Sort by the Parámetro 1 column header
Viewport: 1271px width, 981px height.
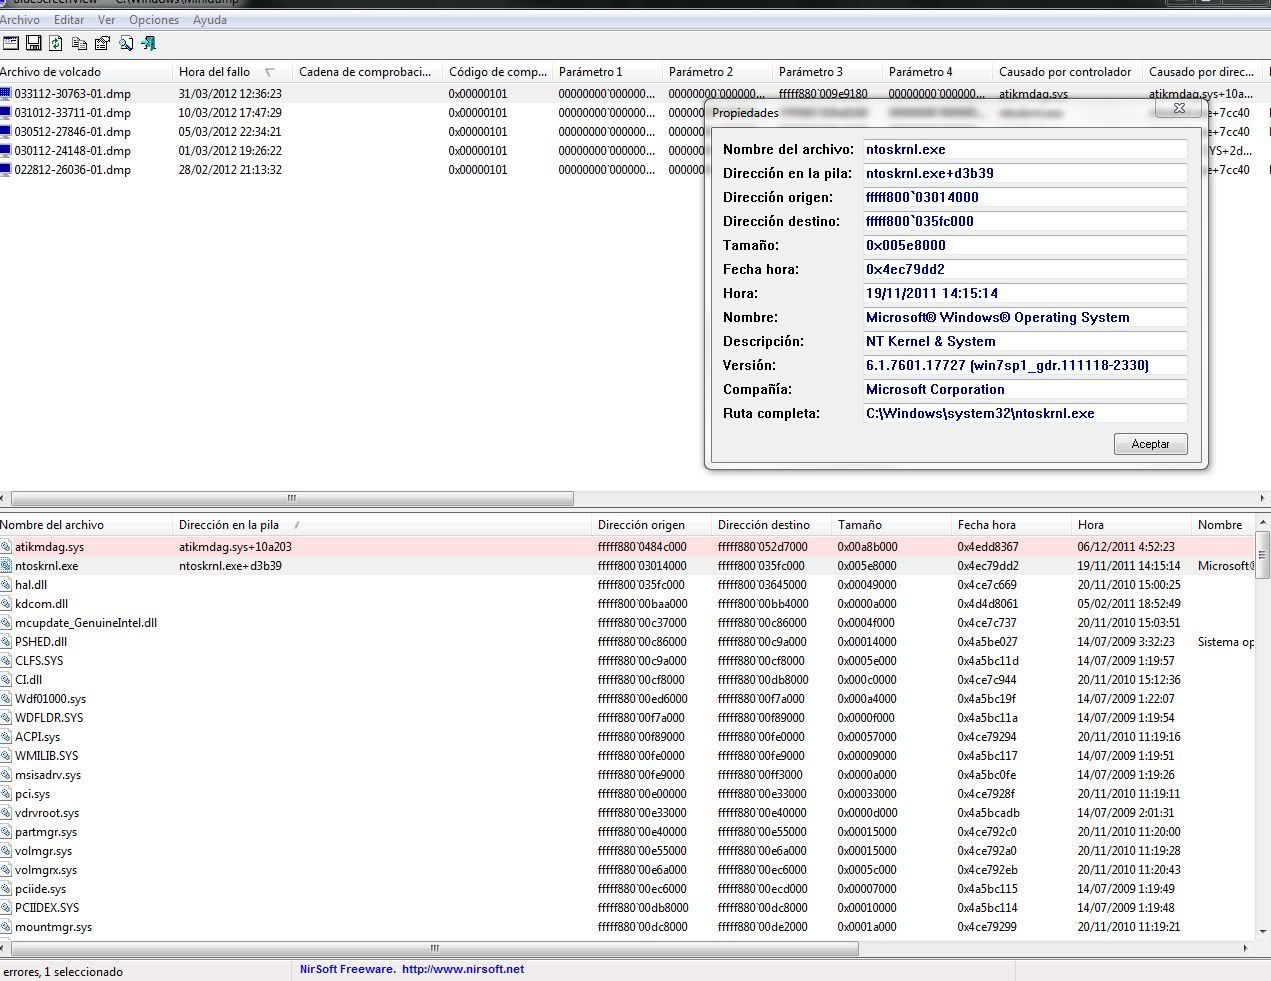point(608,72)
